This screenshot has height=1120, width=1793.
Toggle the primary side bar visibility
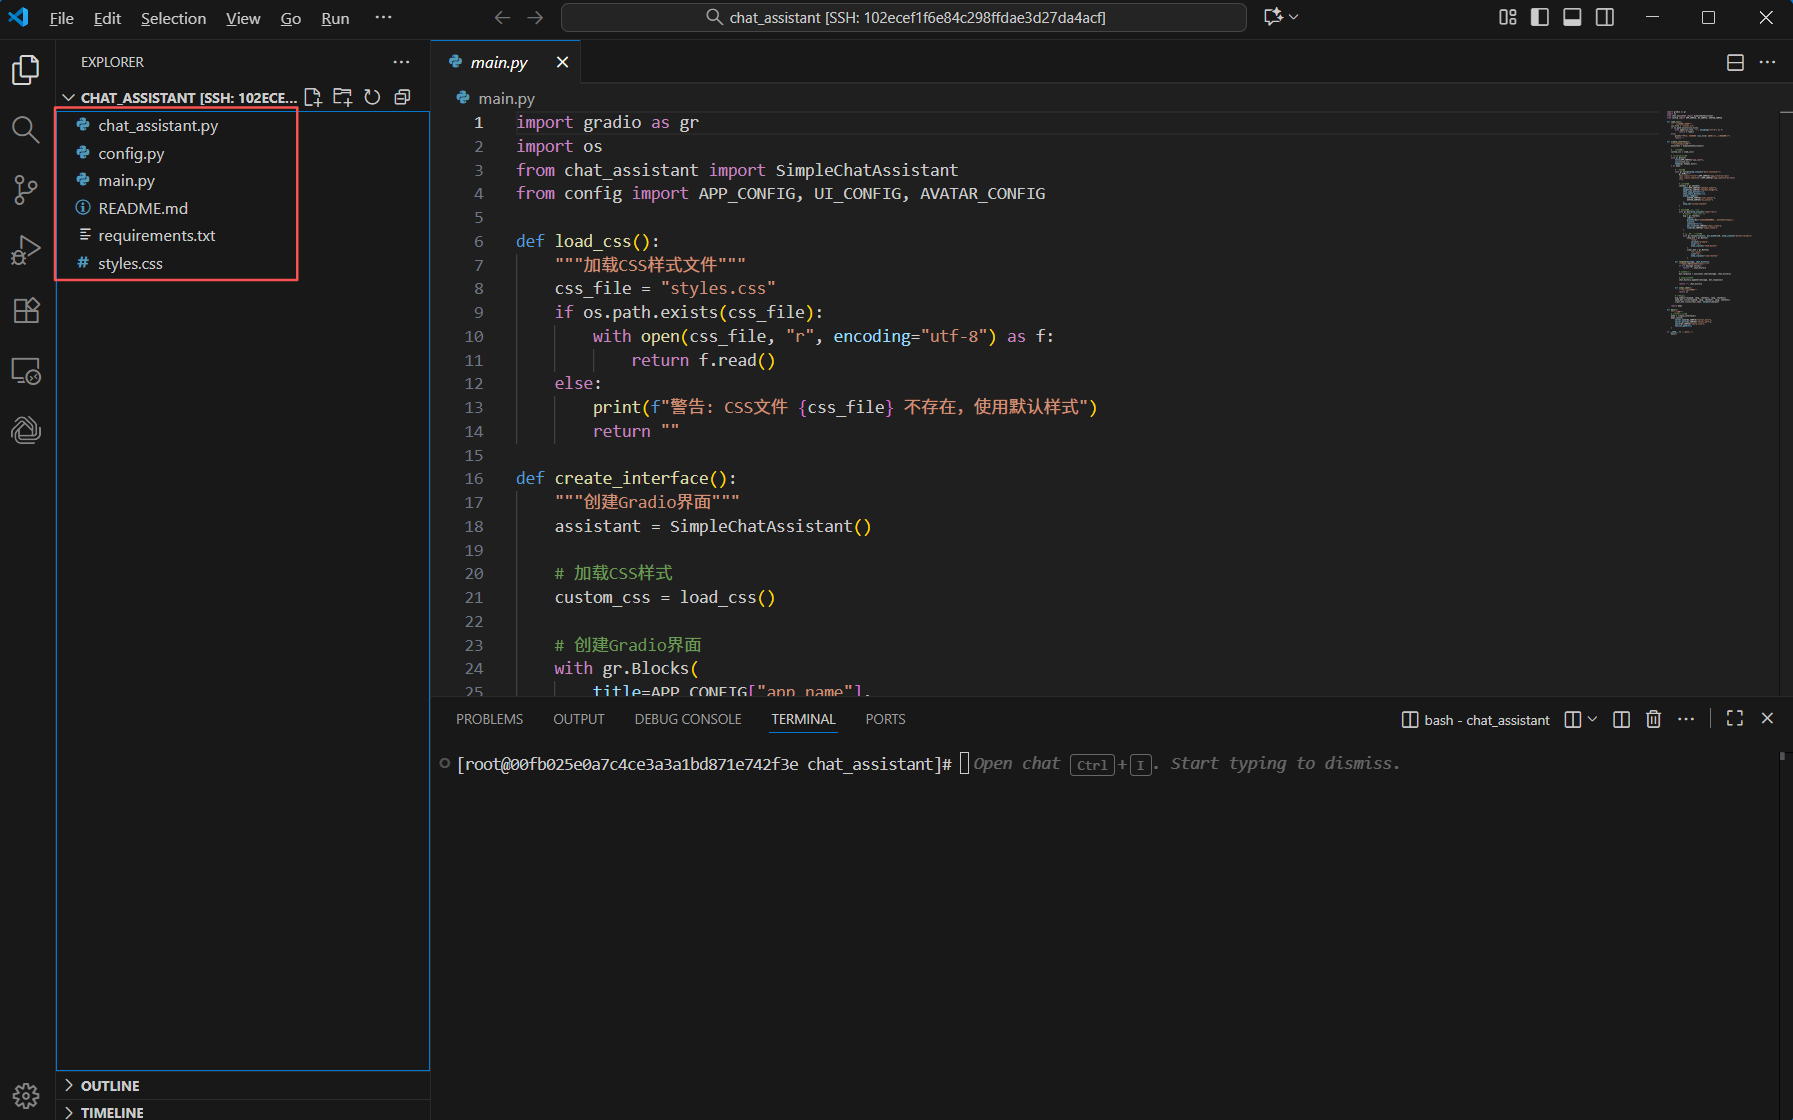click(1540, 17)
